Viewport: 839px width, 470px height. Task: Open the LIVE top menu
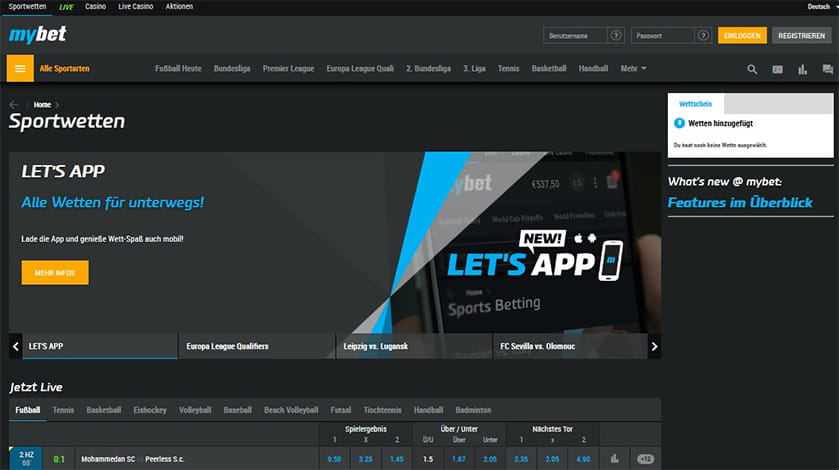pos(66,7)
